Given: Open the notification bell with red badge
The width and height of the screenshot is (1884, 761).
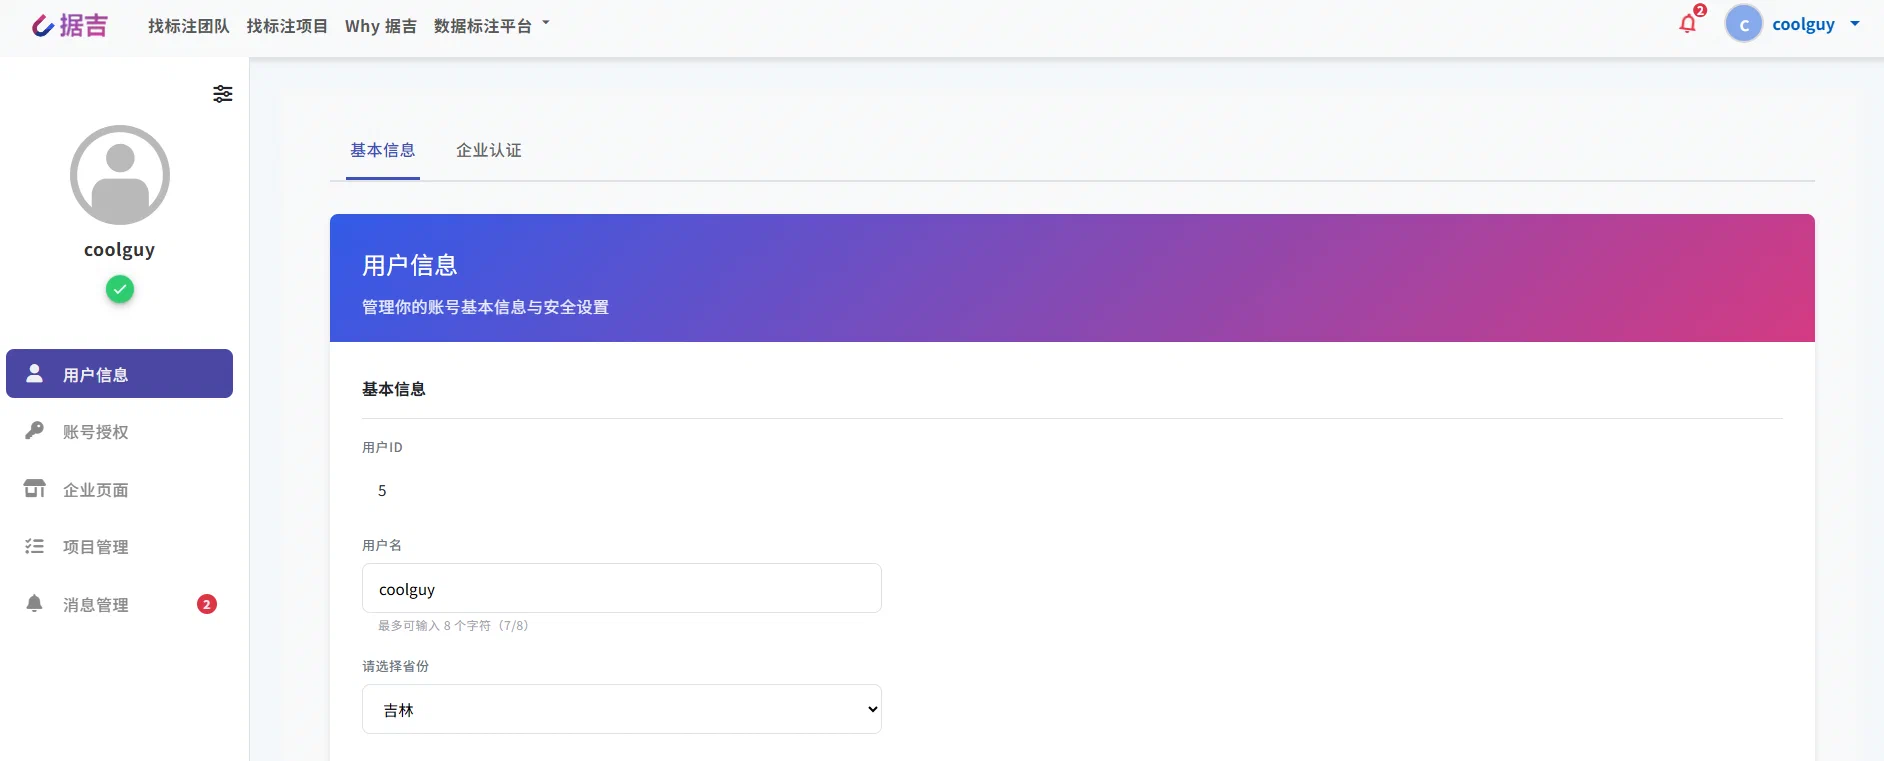Looking at the screenshot, I should coord(1689,23).
